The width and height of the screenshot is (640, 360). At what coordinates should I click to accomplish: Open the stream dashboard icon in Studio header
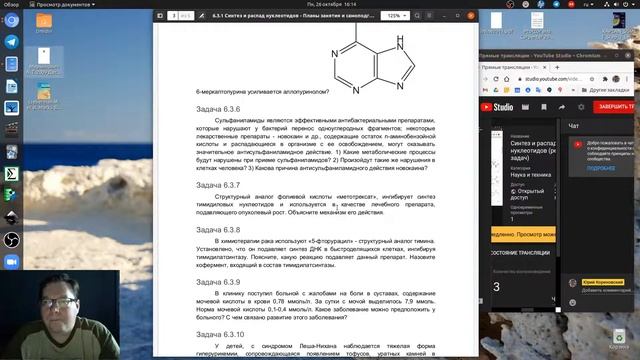coord(525,107)
